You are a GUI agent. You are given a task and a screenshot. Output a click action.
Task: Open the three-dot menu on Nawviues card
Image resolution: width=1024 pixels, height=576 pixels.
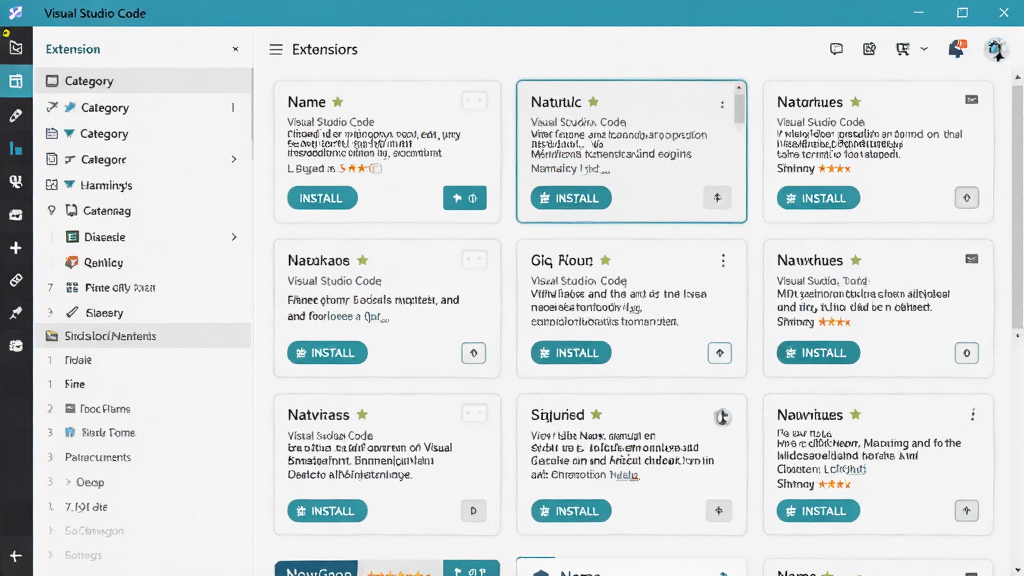(973, 415)
